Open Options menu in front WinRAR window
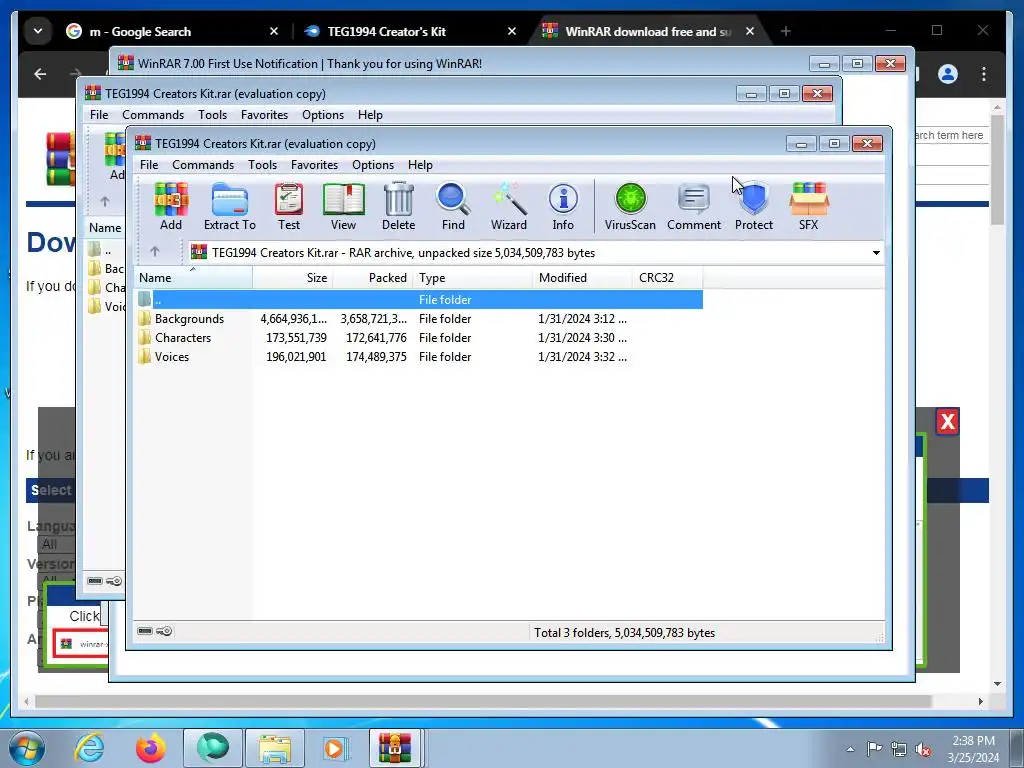The image size is (1024, 768). [373, 165]
